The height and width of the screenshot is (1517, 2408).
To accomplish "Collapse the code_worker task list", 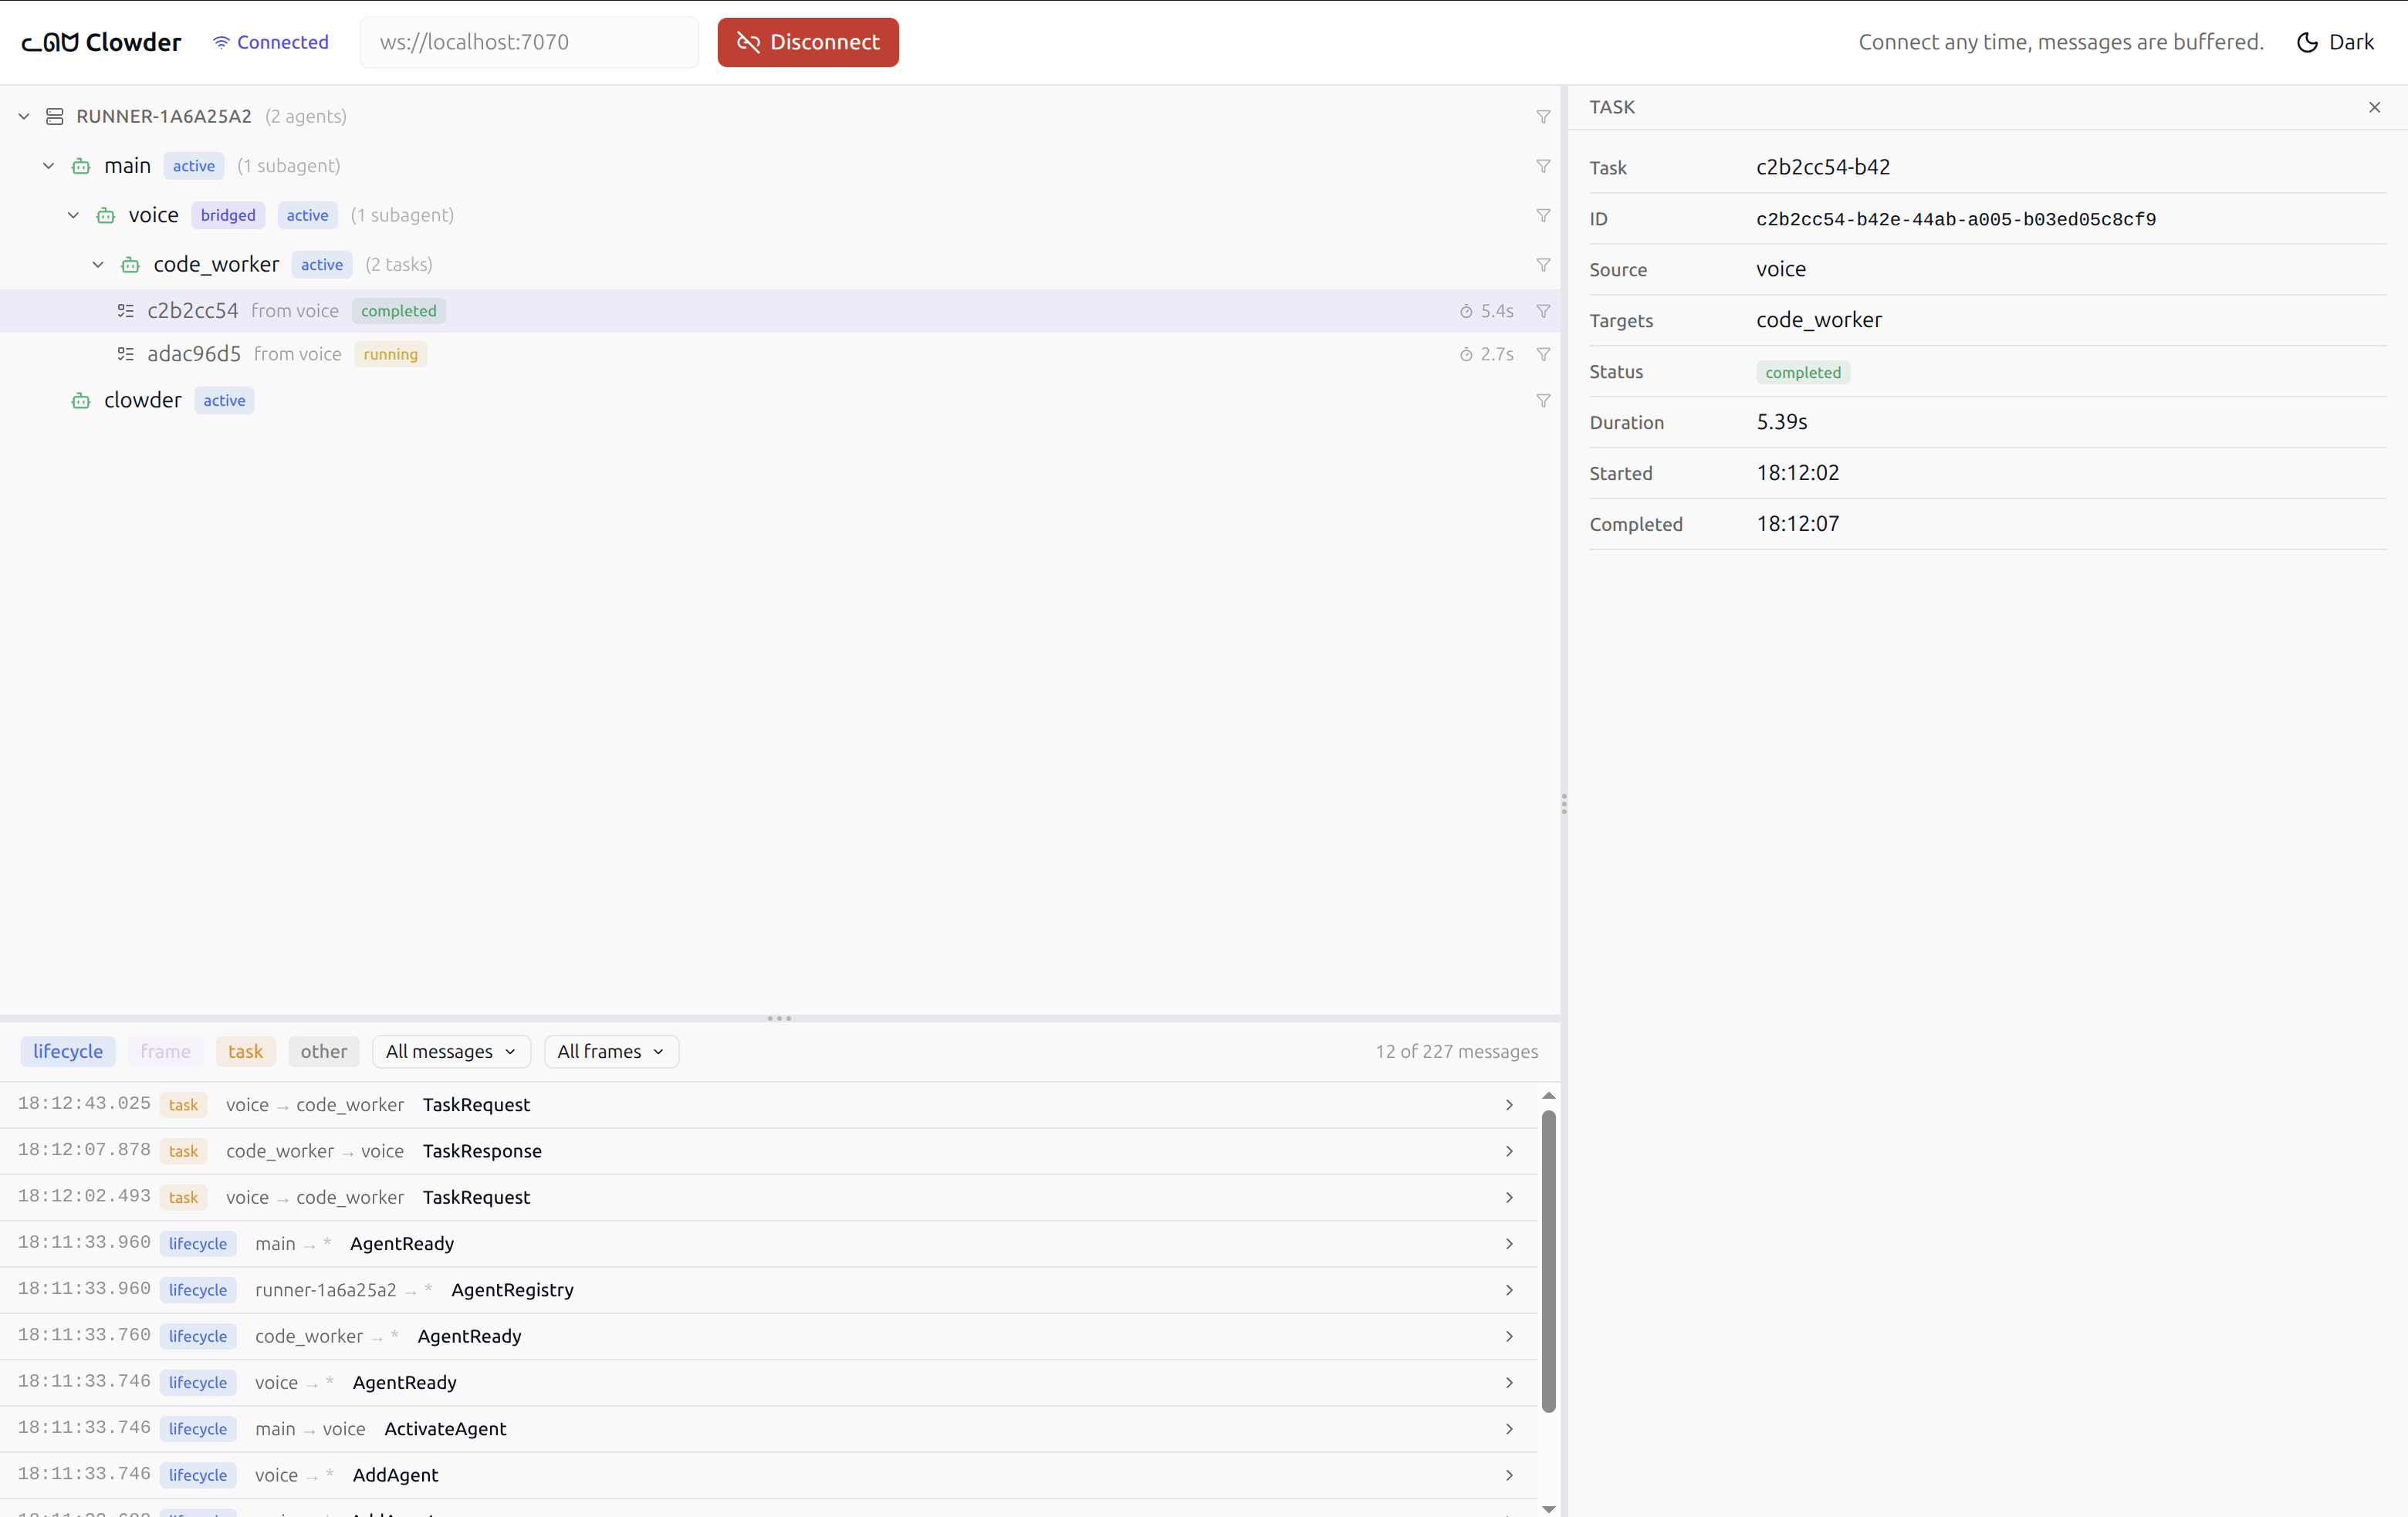I will [98, 265].
